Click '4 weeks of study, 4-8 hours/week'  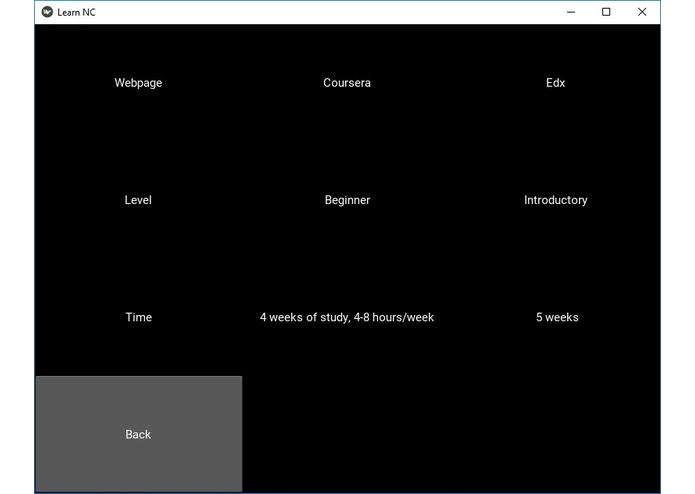click(x=347, y=318)
